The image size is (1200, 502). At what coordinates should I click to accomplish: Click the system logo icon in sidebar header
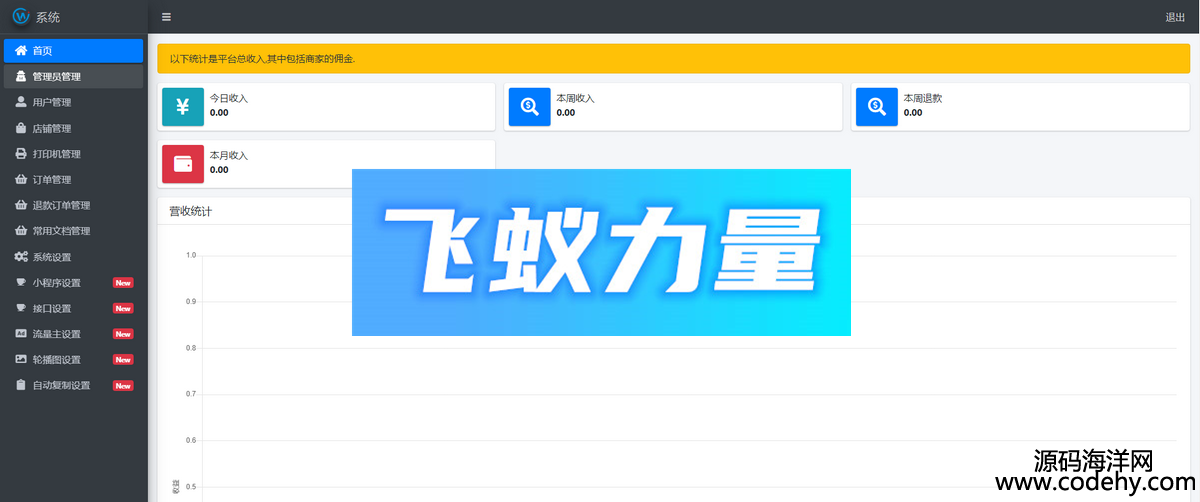point(20,17)
